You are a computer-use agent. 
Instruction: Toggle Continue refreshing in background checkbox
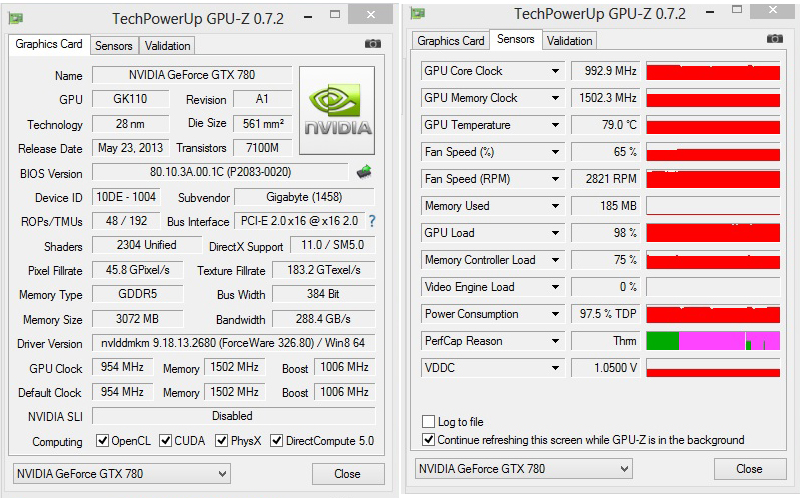429,440
